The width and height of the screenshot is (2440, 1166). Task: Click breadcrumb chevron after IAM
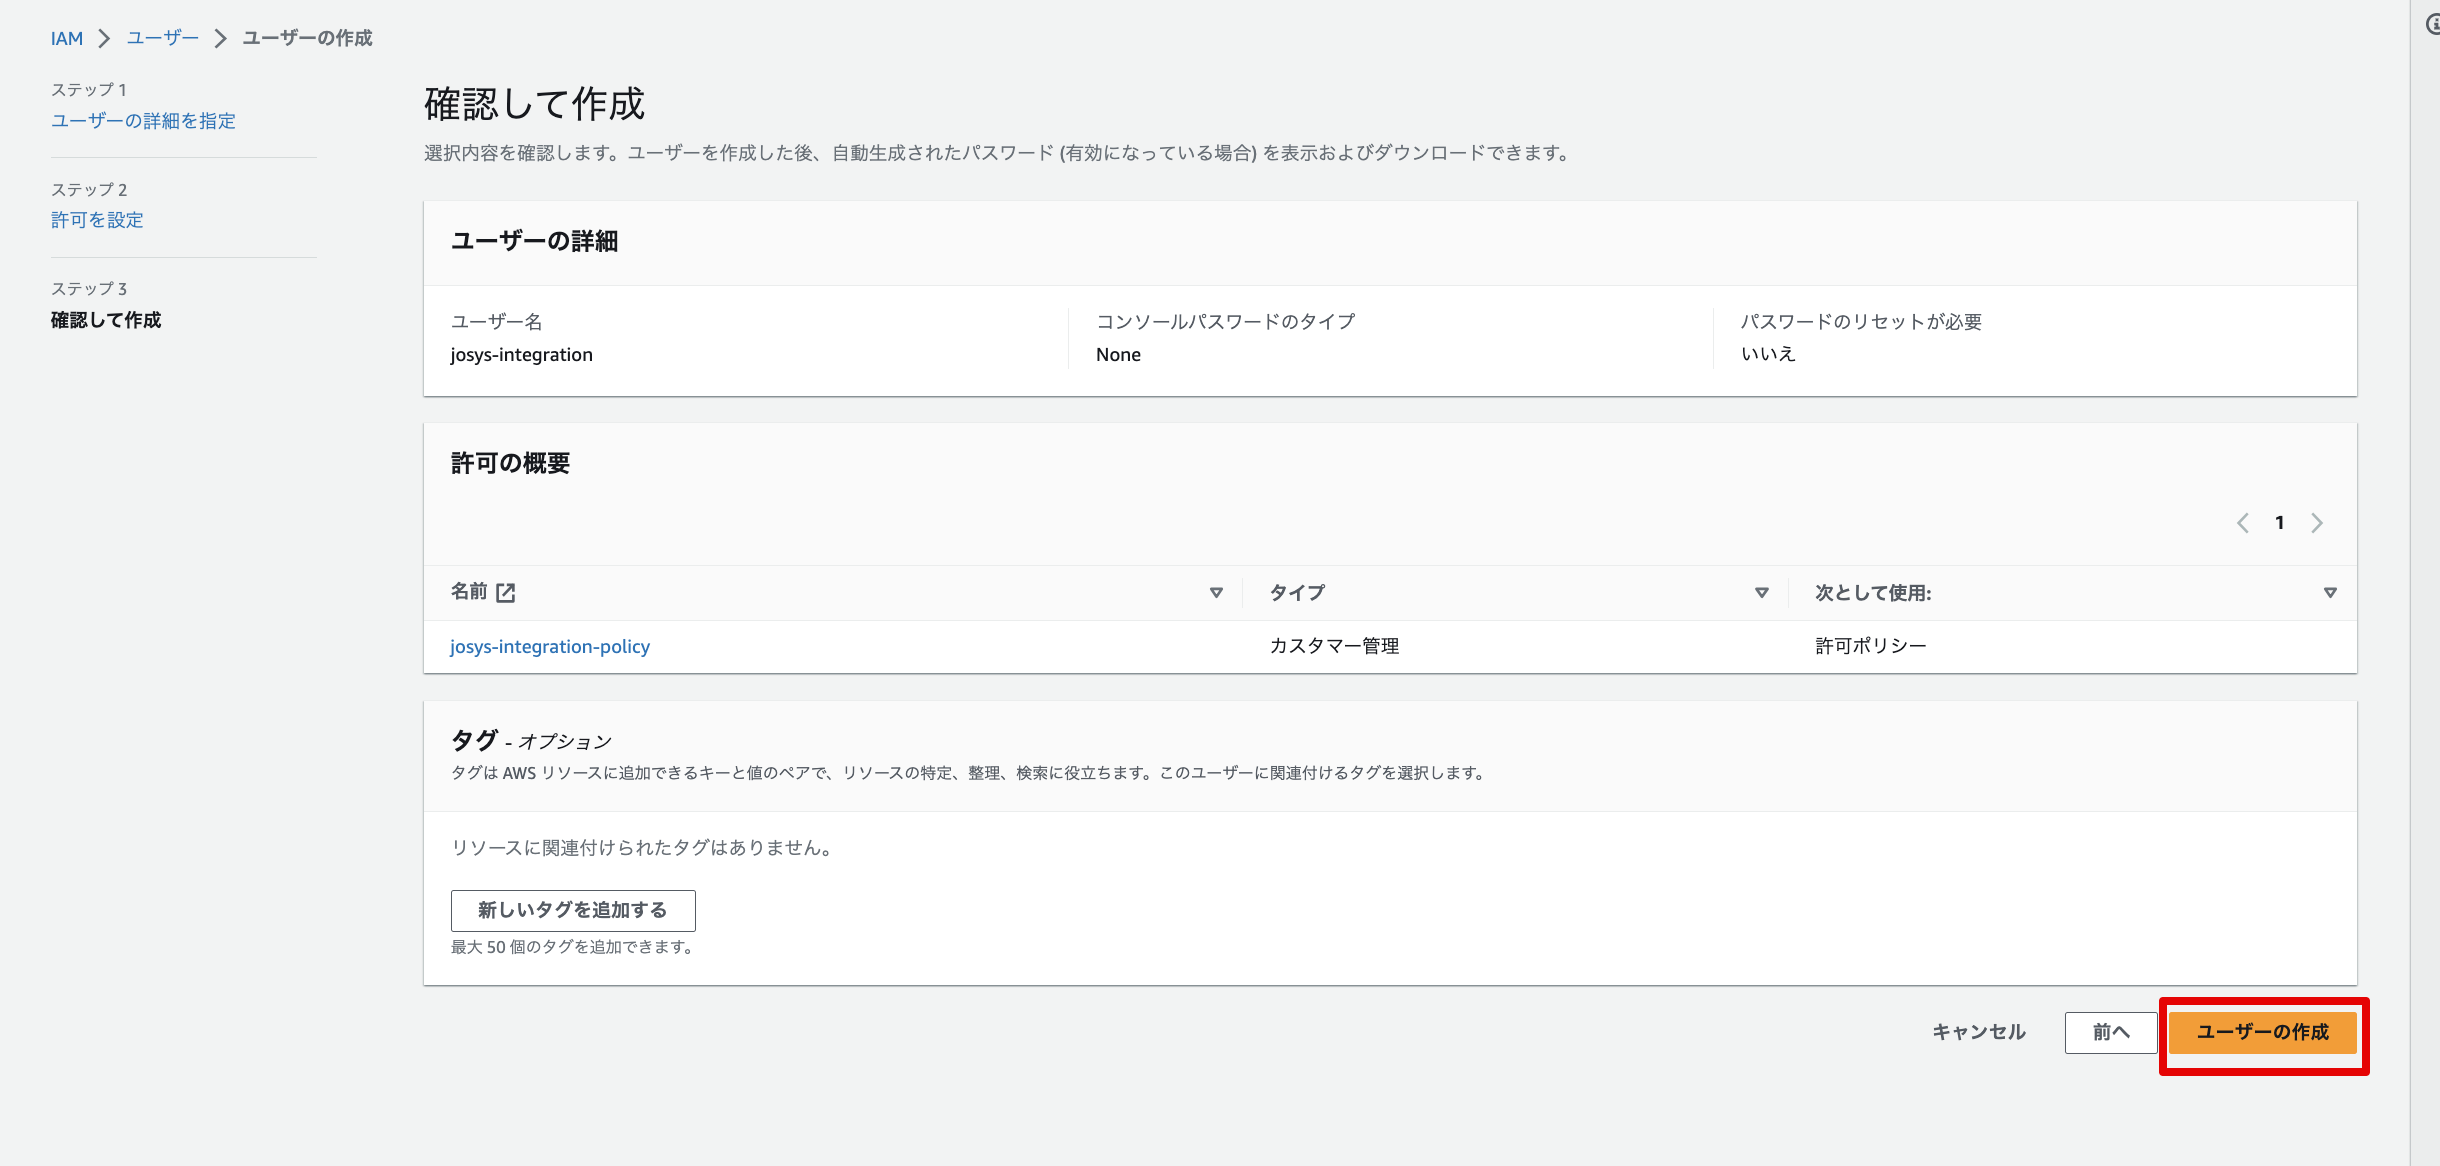pyautogui.click(x=104, y=39)
